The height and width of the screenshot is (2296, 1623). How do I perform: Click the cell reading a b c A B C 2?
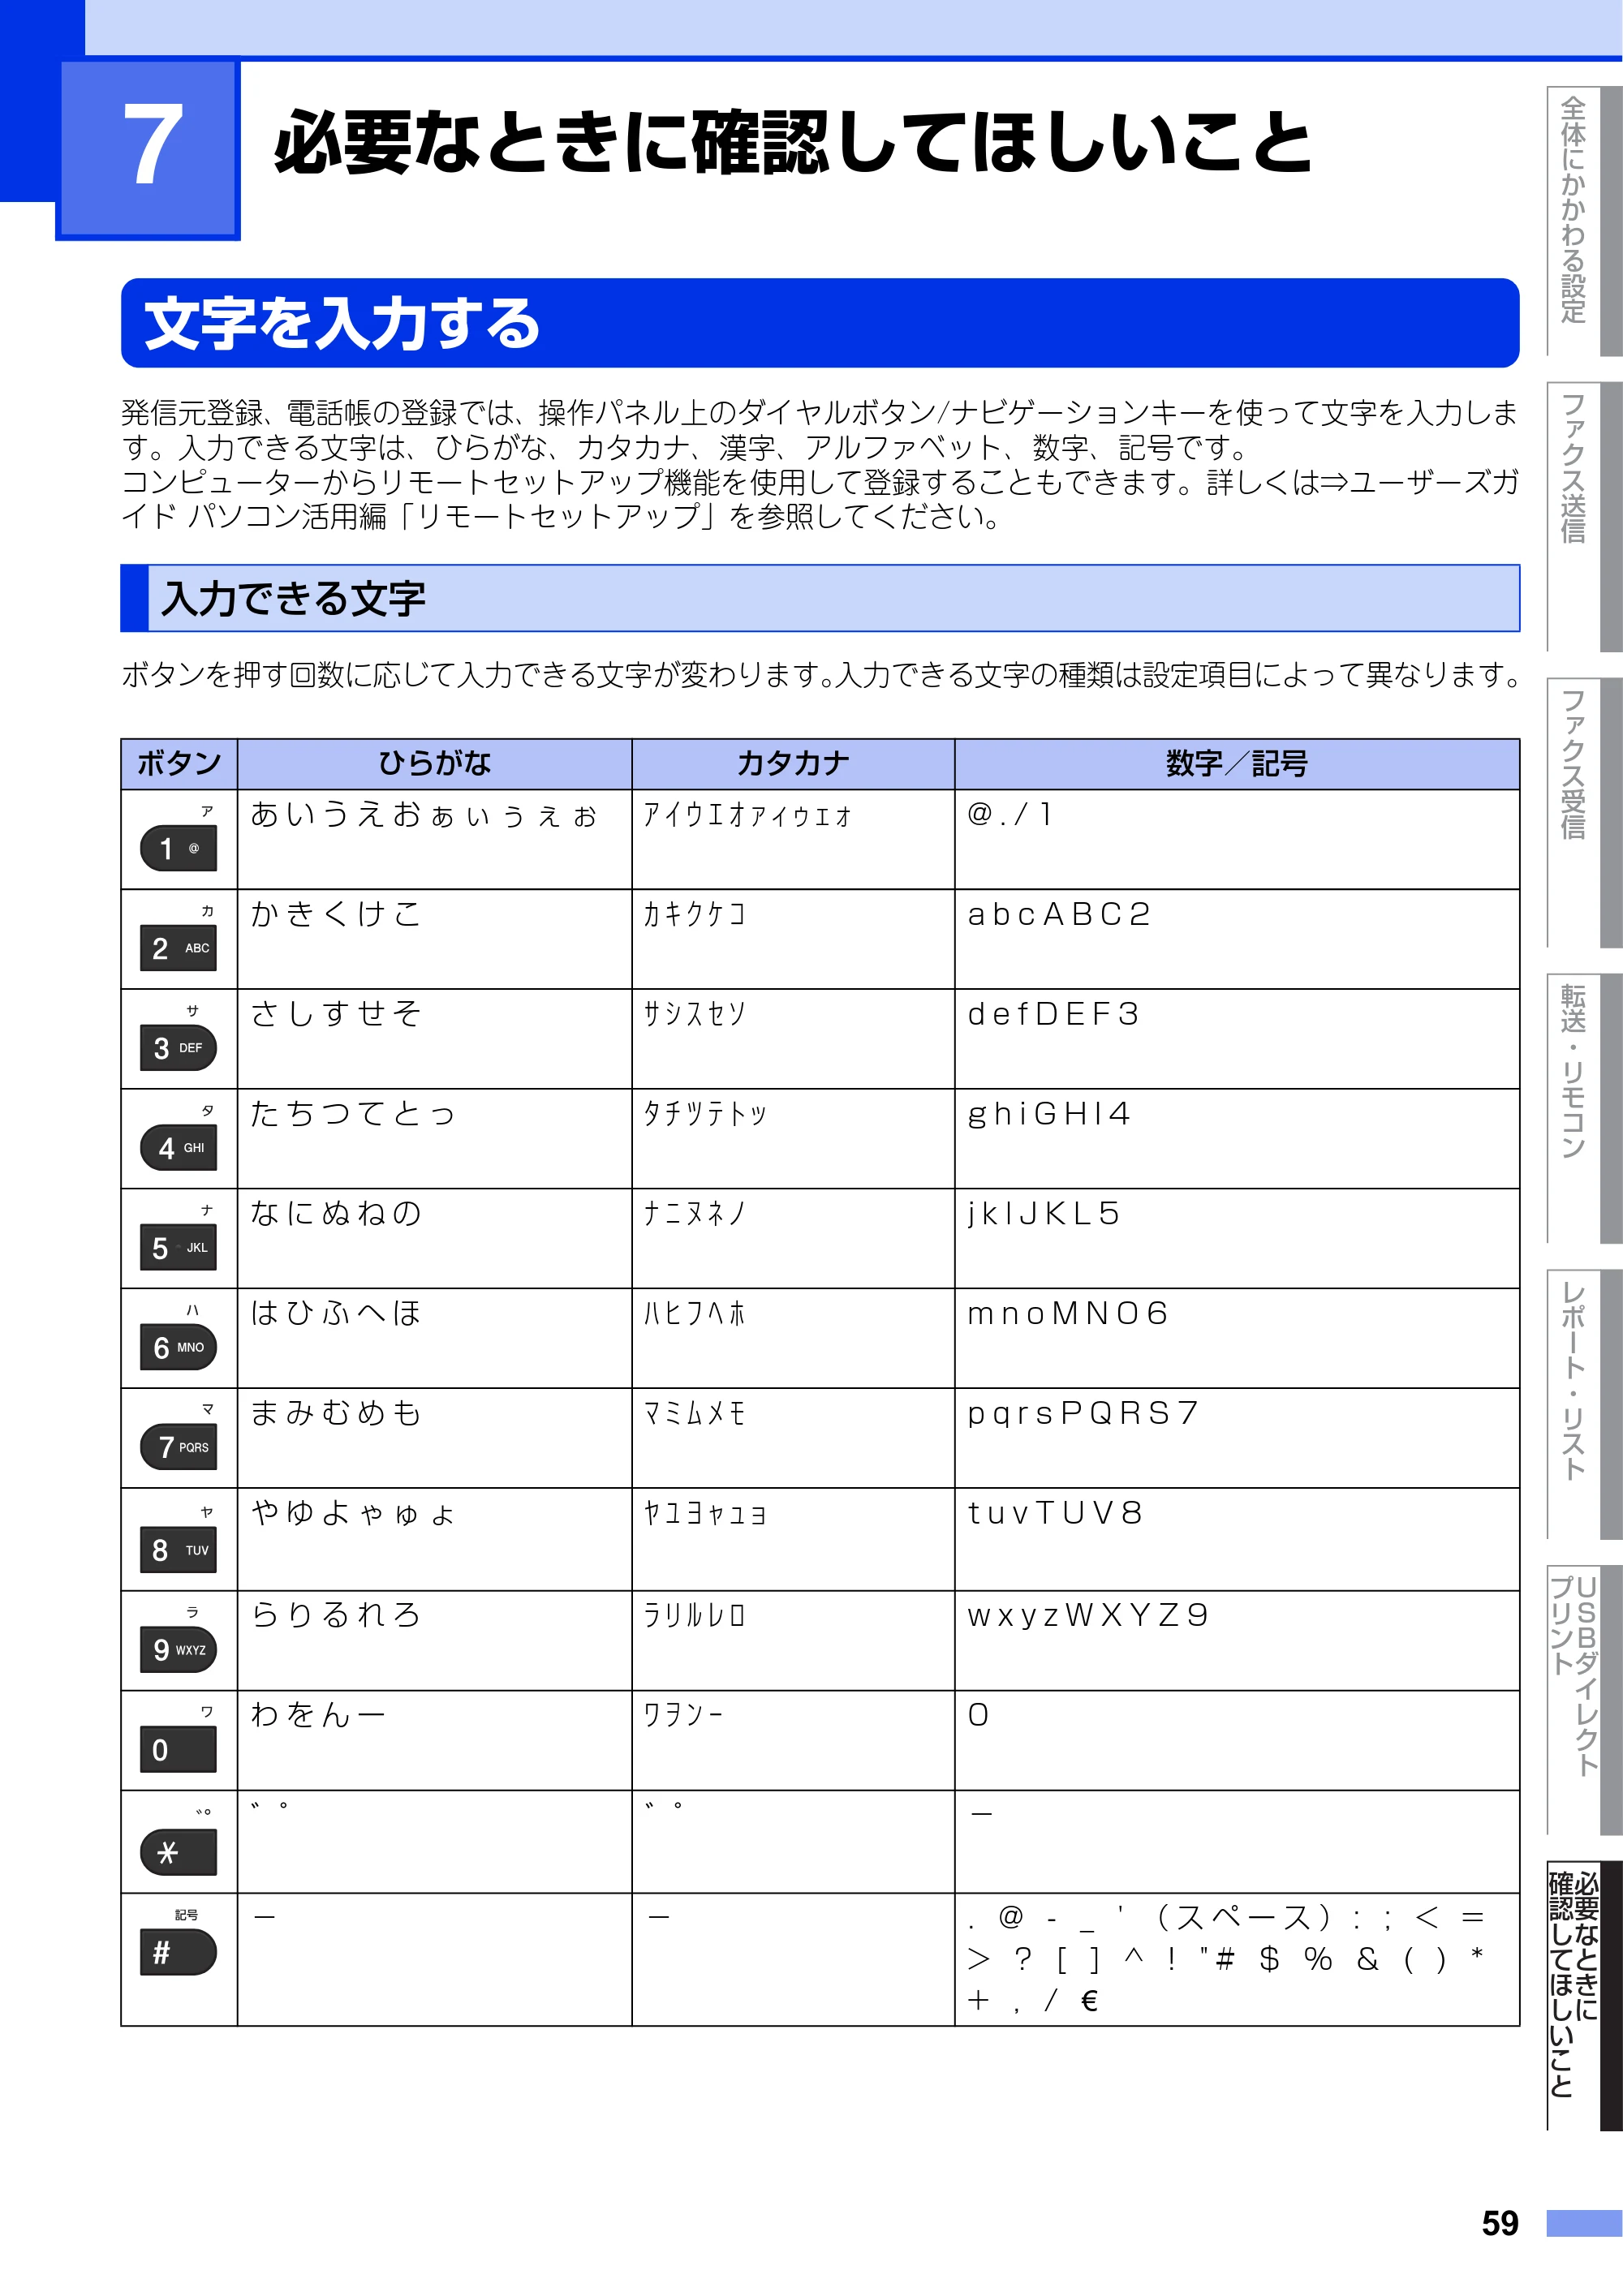1237,939
